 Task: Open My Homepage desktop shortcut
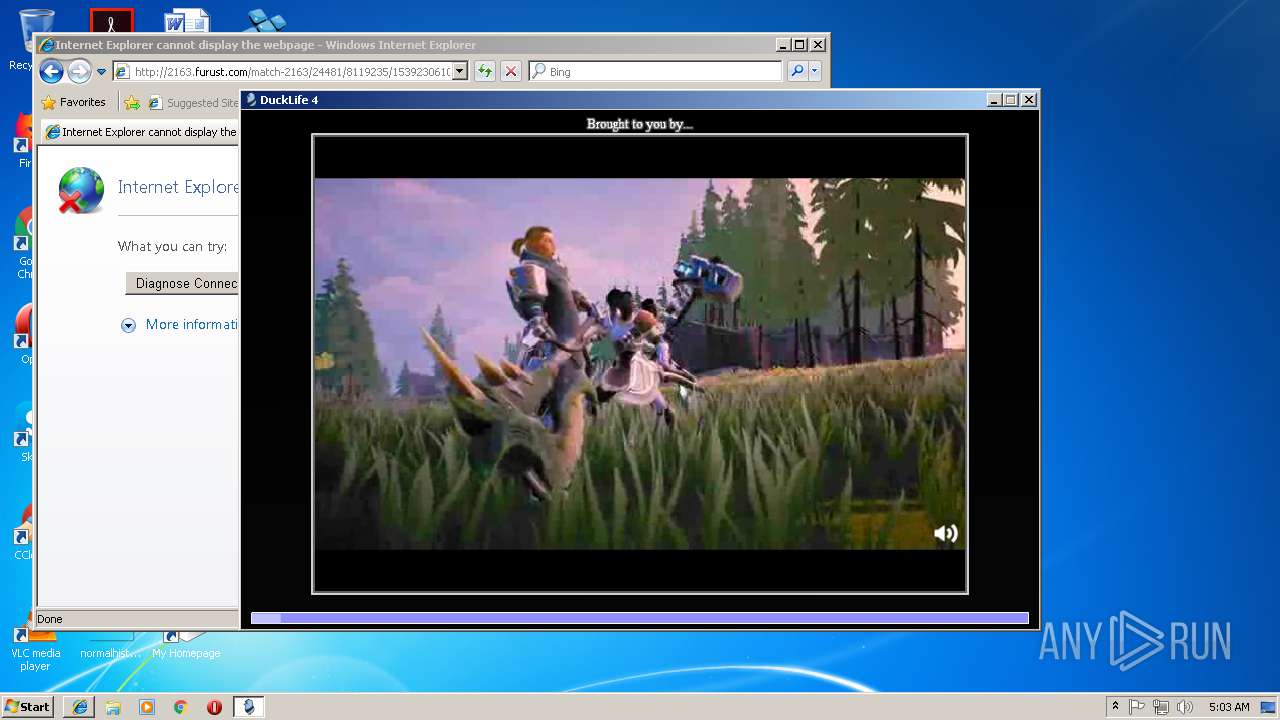(186, 645)
